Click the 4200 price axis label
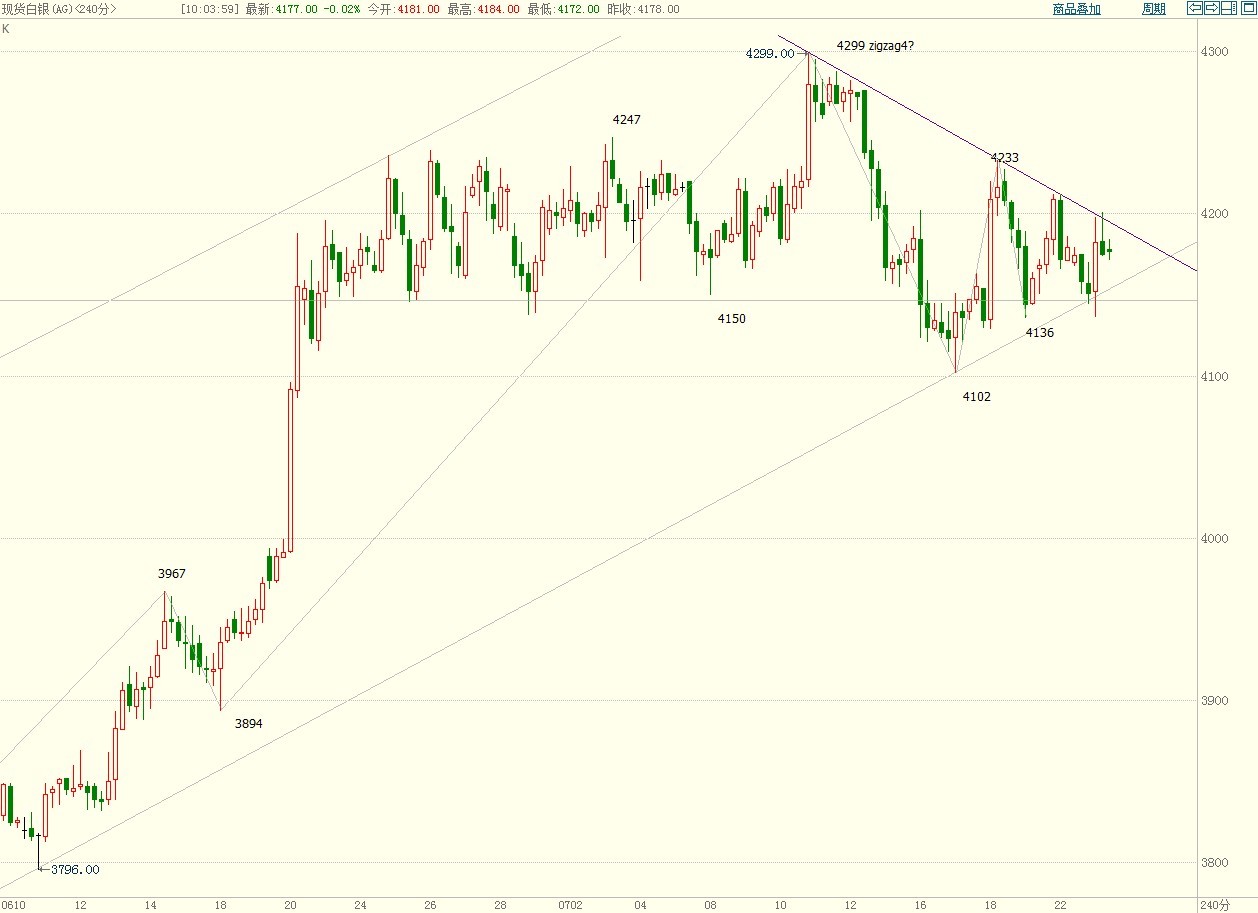Viewport: 1258px width, 913px height. coord(1214,214)
